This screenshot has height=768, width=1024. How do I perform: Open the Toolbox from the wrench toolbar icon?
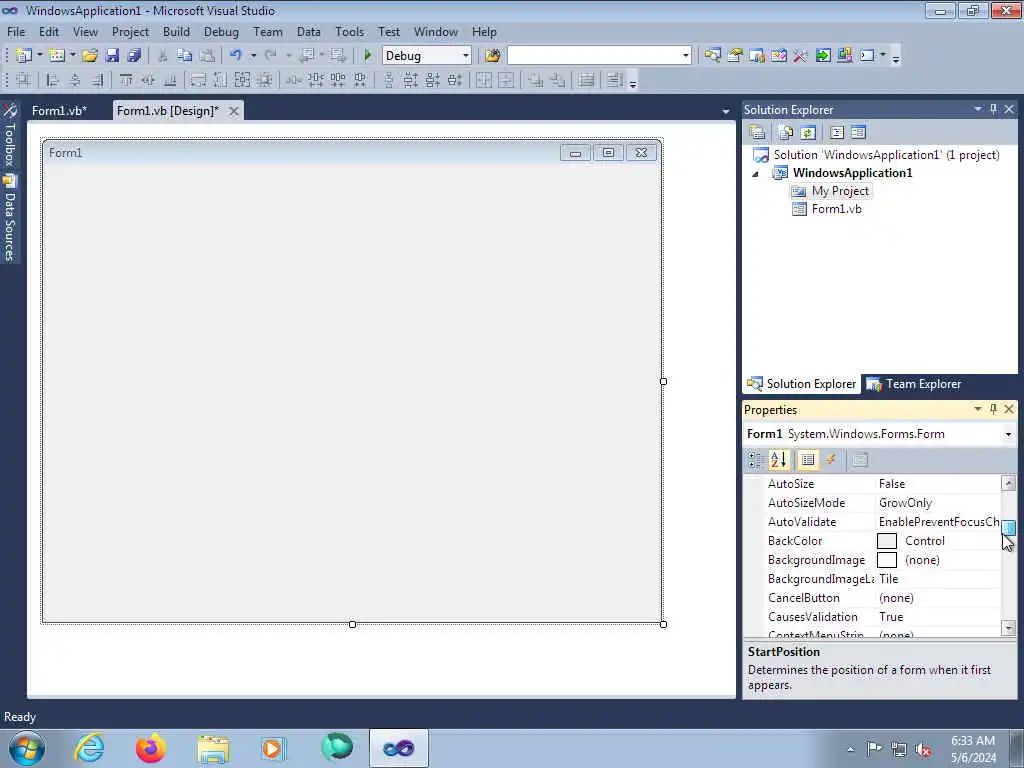tap(801, 56)
